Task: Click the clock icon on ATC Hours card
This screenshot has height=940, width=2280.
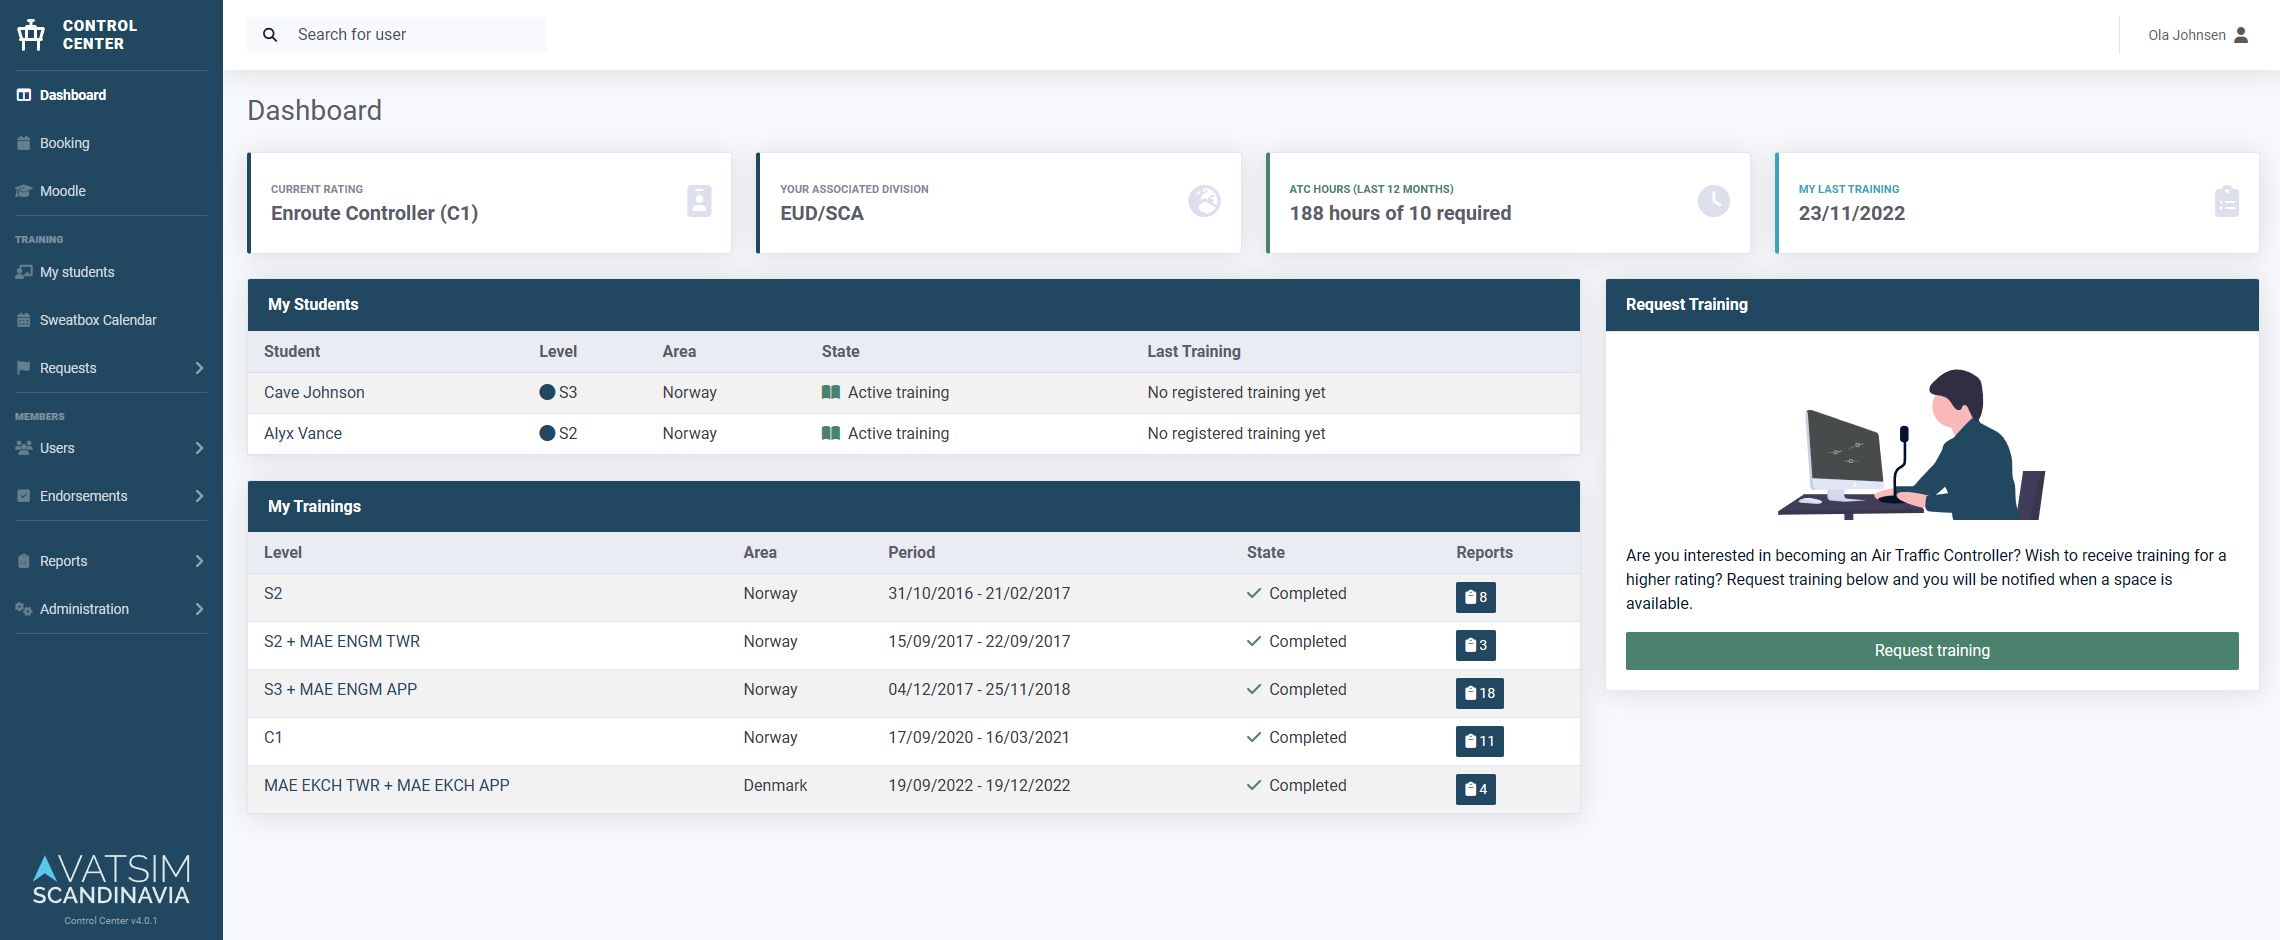Action: point(1714,201)
